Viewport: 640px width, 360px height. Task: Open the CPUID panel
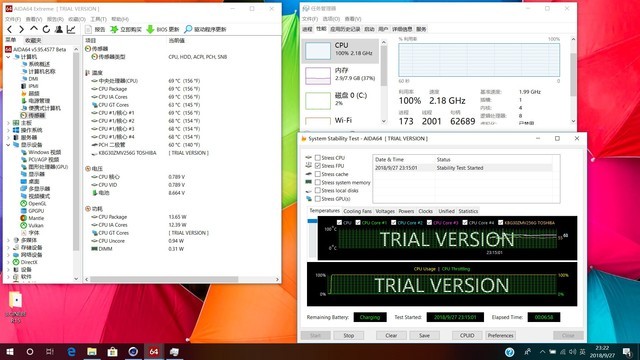click(x=467, y=336)
